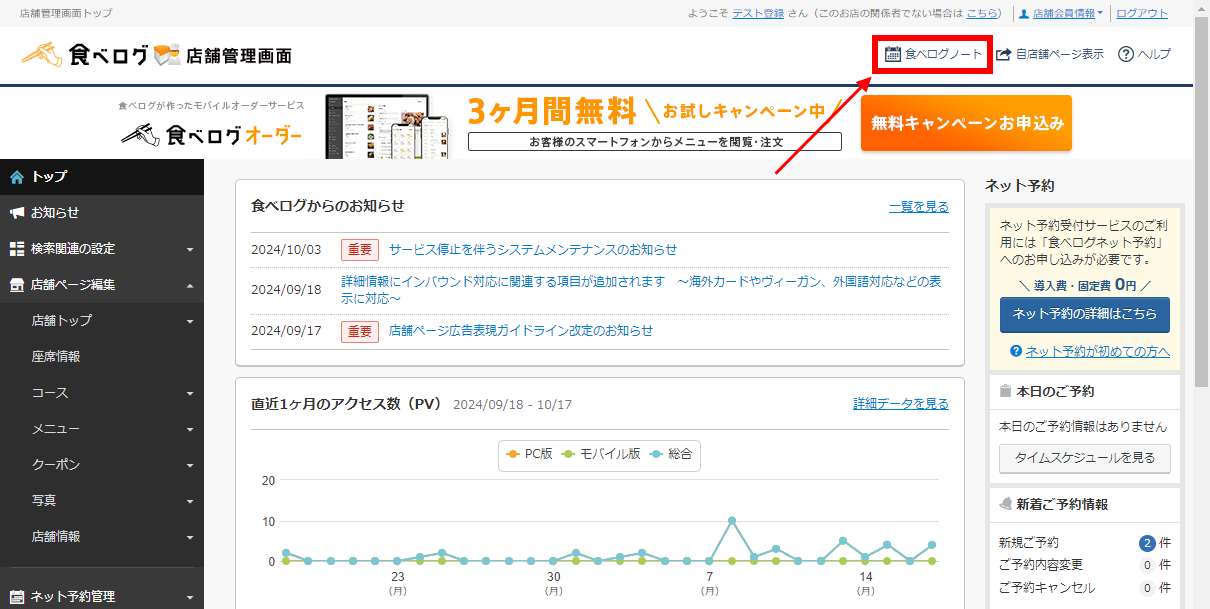Collapse the 店舗ページ編集 sidebar section arrow
Viewport: 1210px width, 609px height.
[x=190, y=285]
